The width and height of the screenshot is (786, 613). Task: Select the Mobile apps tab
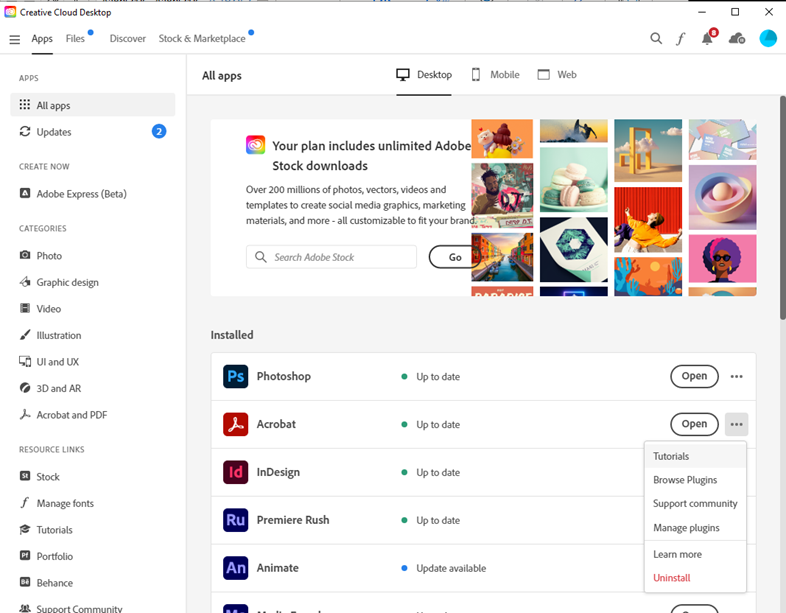495,75
